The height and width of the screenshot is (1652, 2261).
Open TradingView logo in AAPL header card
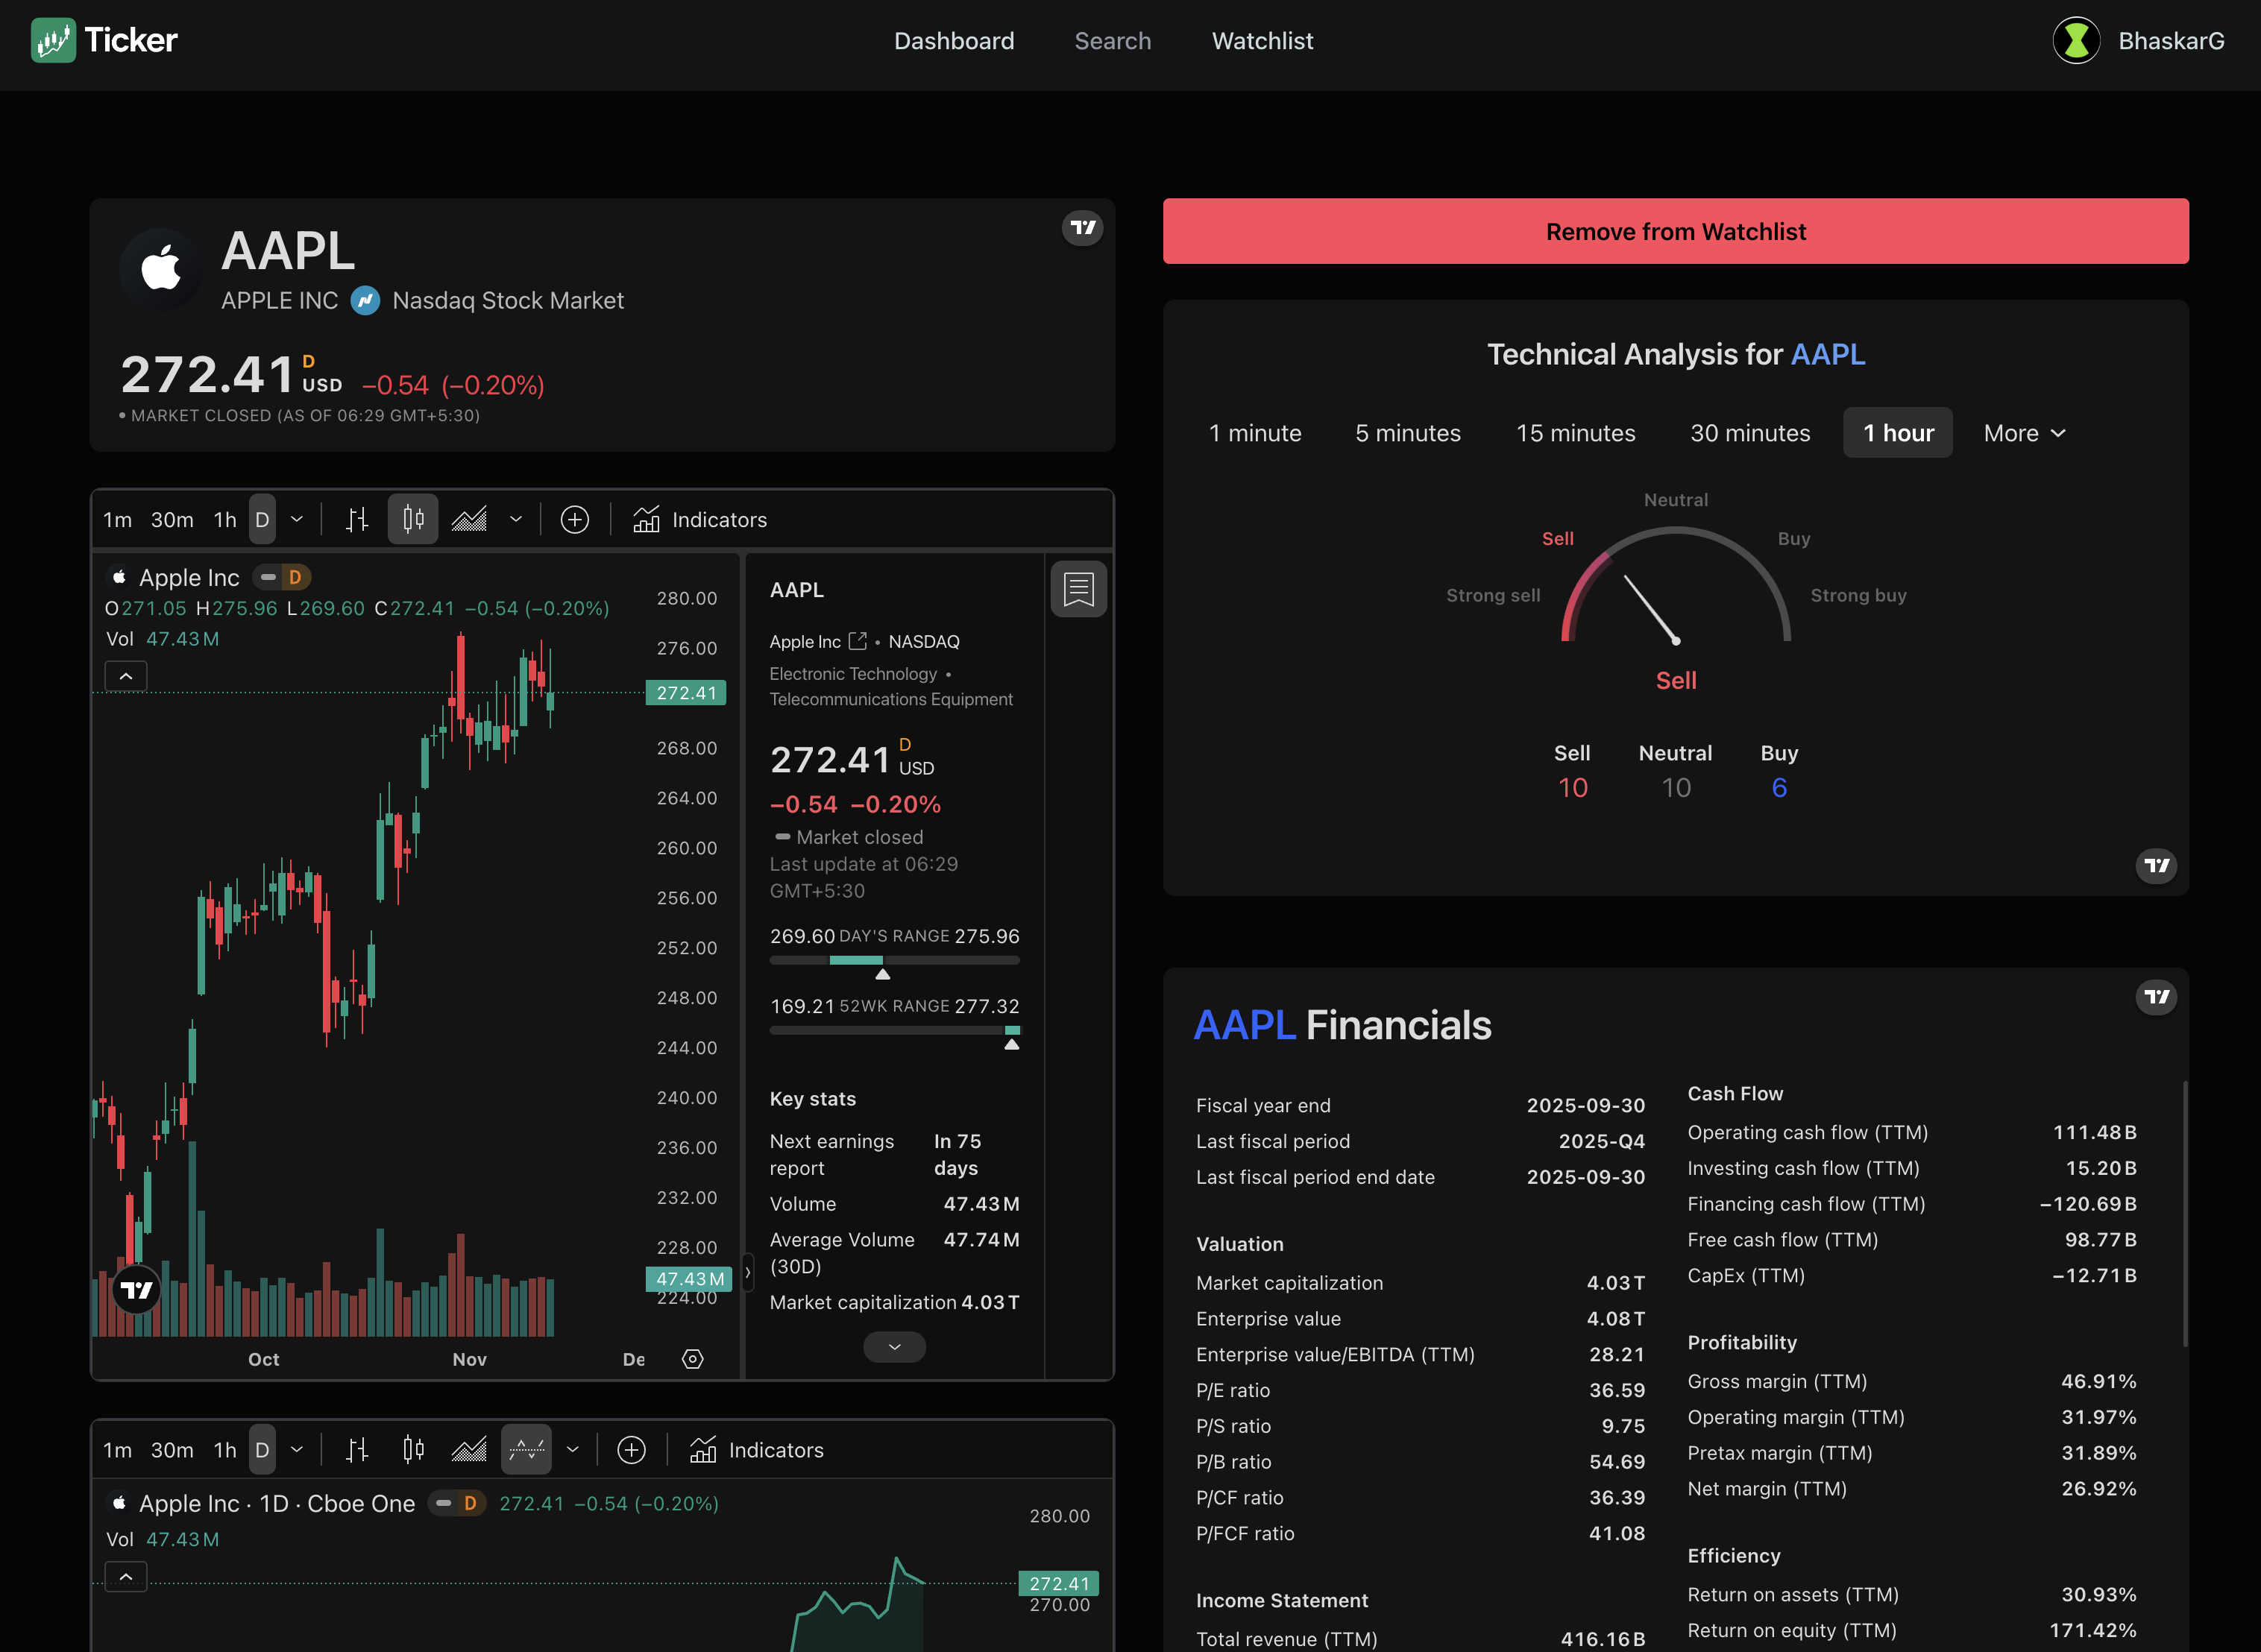coord(1083,228)
